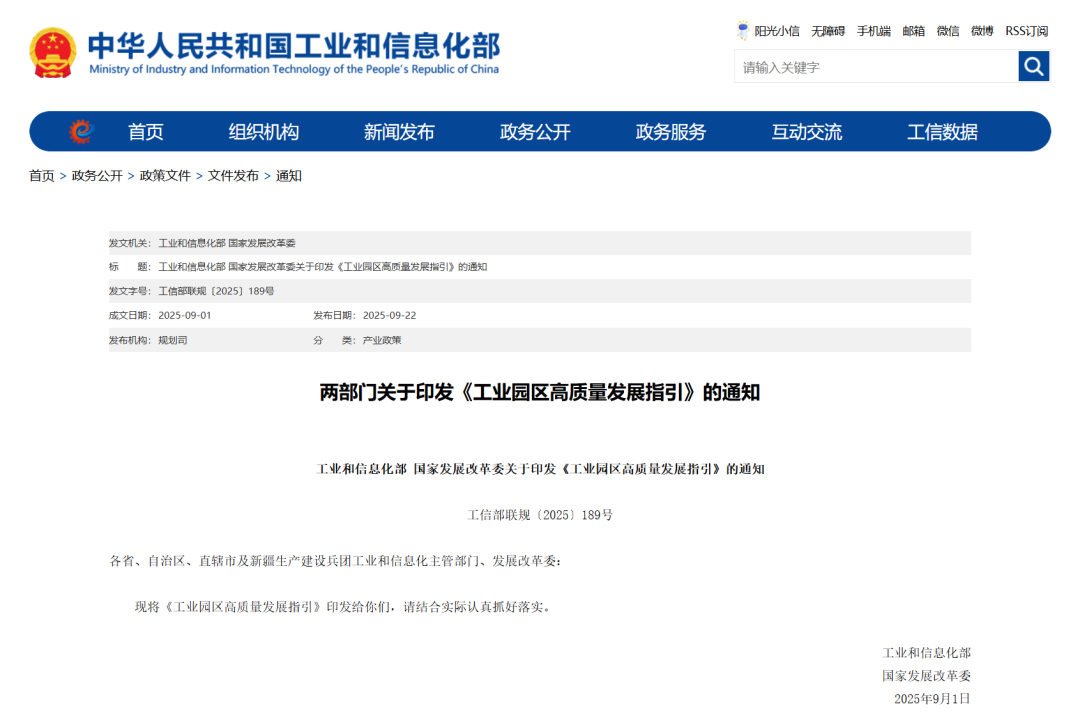Click the search magnifier button

point(1033,66)
